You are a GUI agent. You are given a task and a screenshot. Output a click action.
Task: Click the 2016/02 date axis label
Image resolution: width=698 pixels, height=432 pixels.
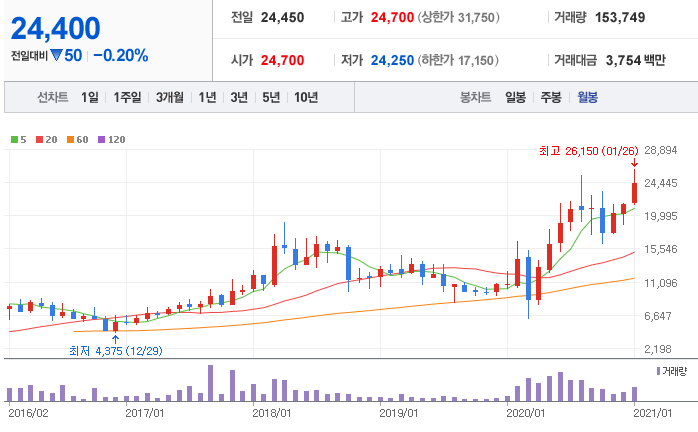tap(28, 413)
